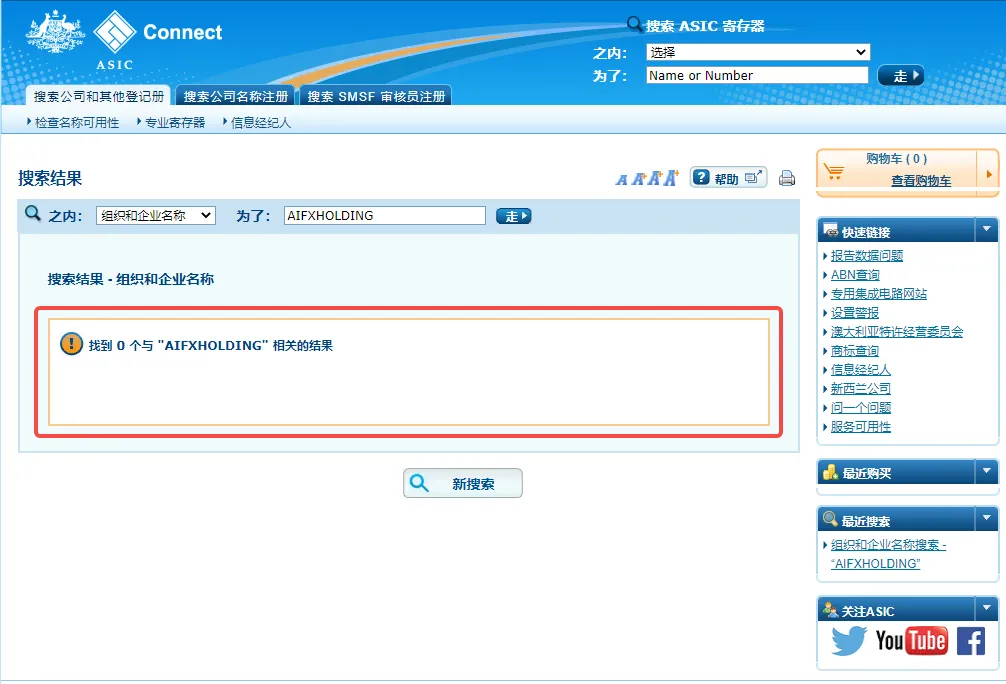Click the 找到 0 个与 AIFXHOLDING 相关的结果 message
The image size is (1006, 684).
click(x=210, y=345)
